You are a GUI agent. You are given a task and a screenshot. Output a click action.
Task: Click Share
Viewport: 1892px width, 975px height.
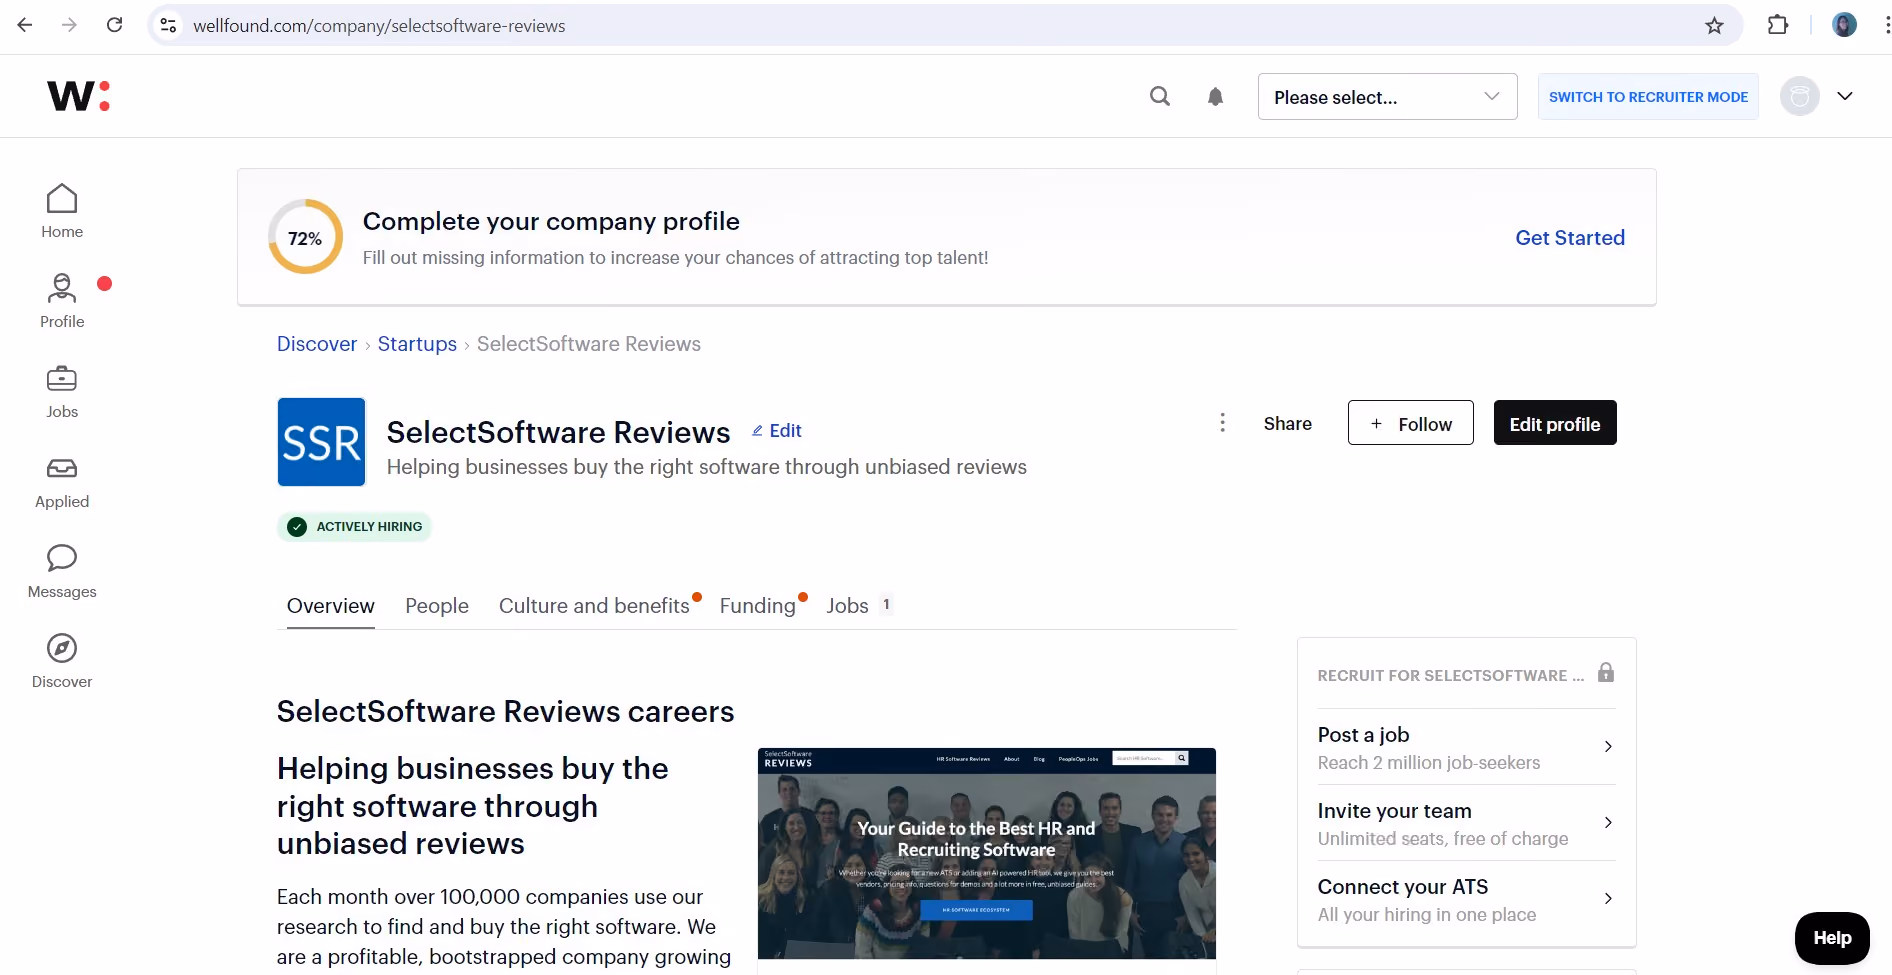pyautogui.click(x=1288, y=424)
